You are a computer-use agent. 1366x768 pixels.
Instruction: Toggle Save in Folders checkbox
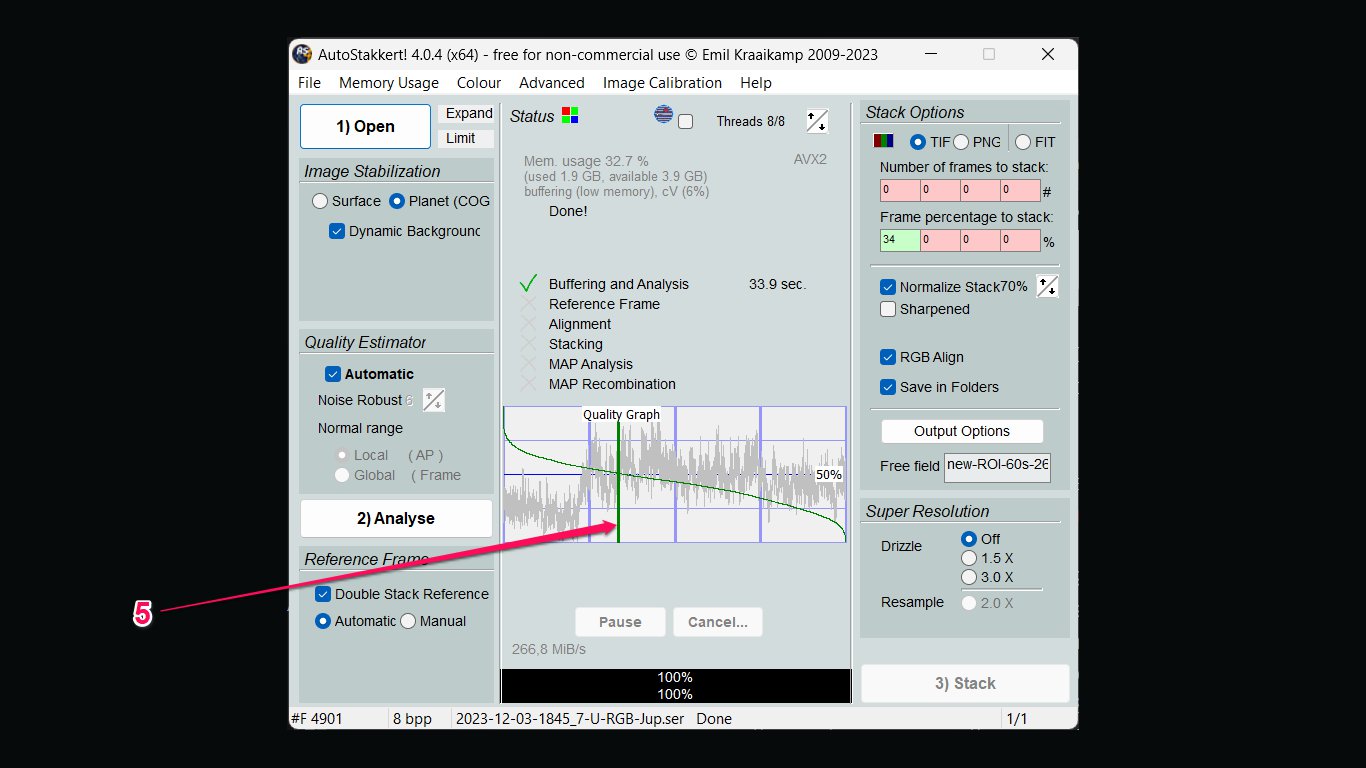(x=888, y=387)
